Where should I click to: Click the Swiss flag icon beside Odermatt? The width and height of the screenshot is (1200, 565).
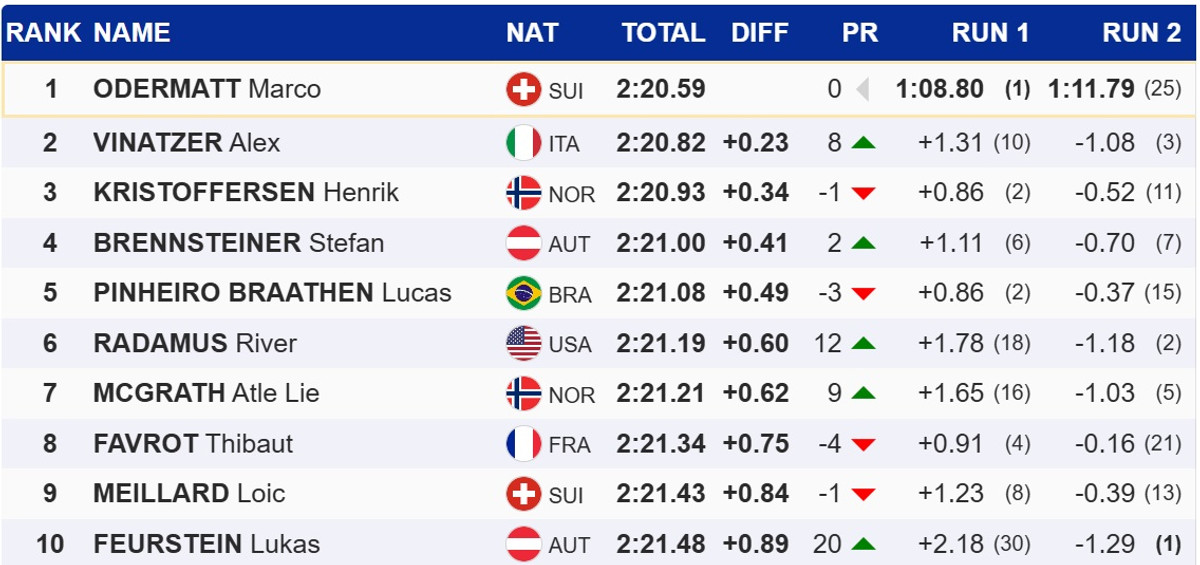pos(523,90)
